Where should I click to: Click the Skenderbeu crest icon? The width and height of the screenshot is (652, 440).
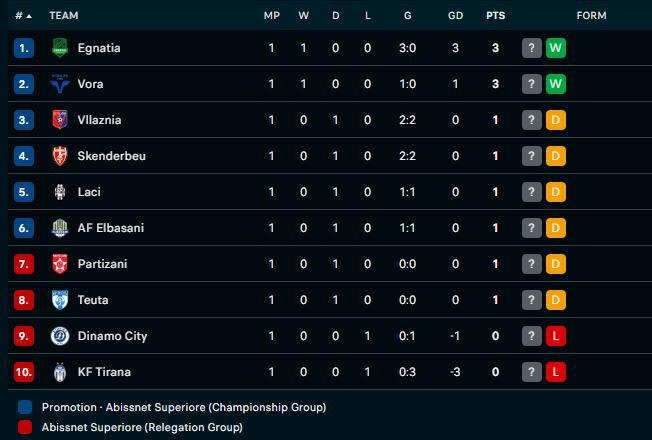(60, 156)
